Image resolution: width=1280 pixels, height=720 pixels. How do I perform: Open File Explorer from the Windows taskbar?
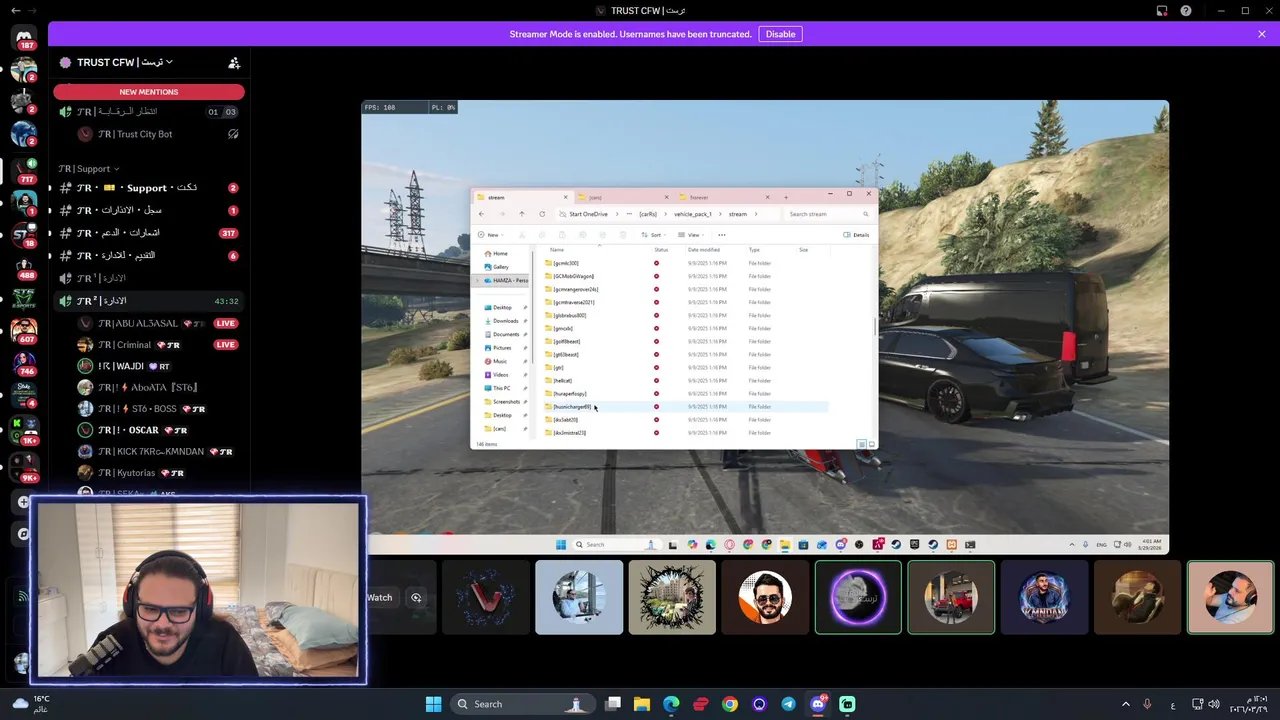pyautogui.click(x=642, y=704)
